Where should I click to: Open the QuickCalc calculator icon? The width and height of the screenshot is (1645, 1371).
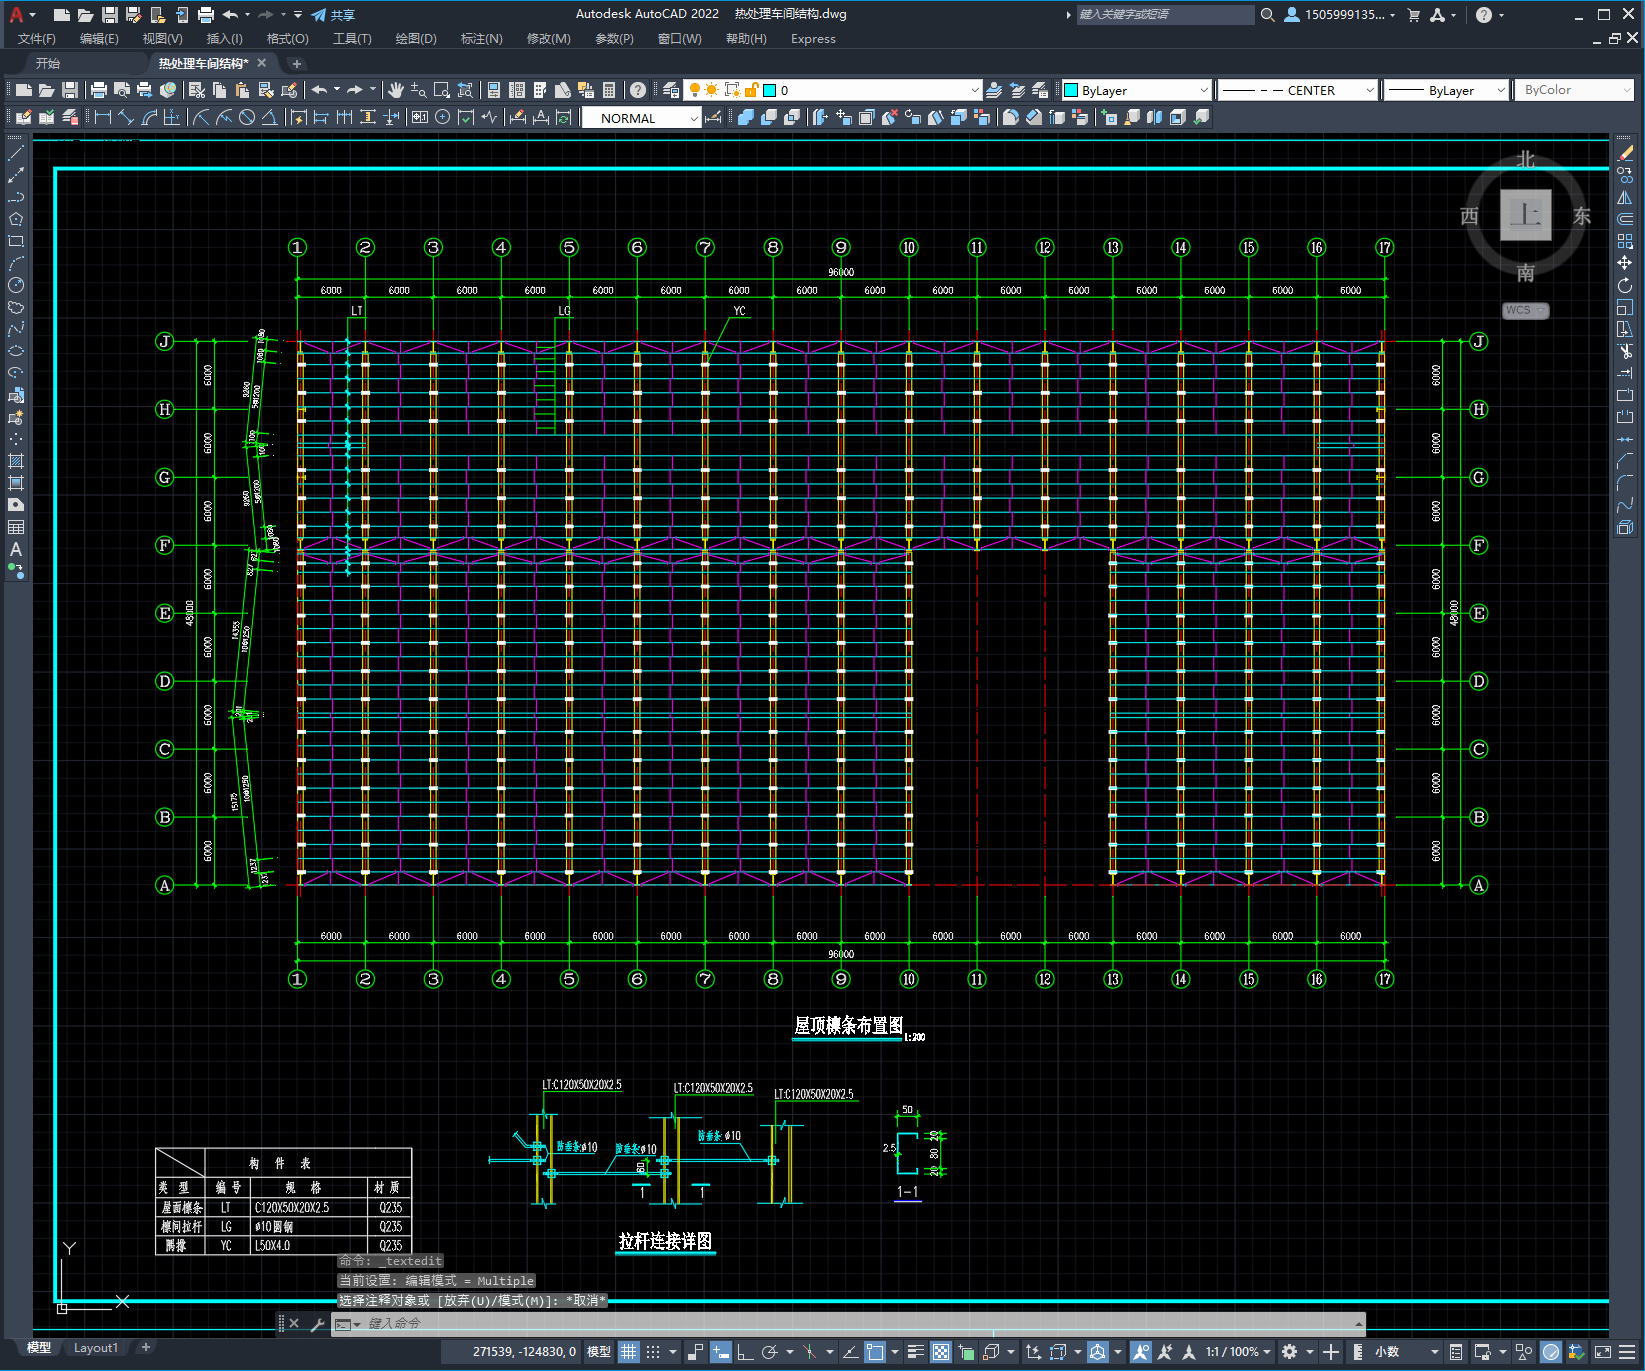(x=609, y=90)
